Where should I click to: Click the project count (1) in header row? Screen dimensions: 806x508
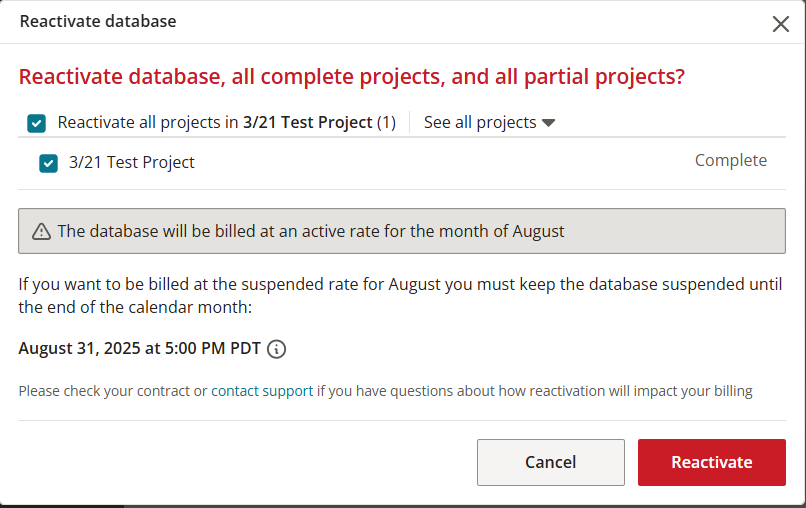point(386,122)
